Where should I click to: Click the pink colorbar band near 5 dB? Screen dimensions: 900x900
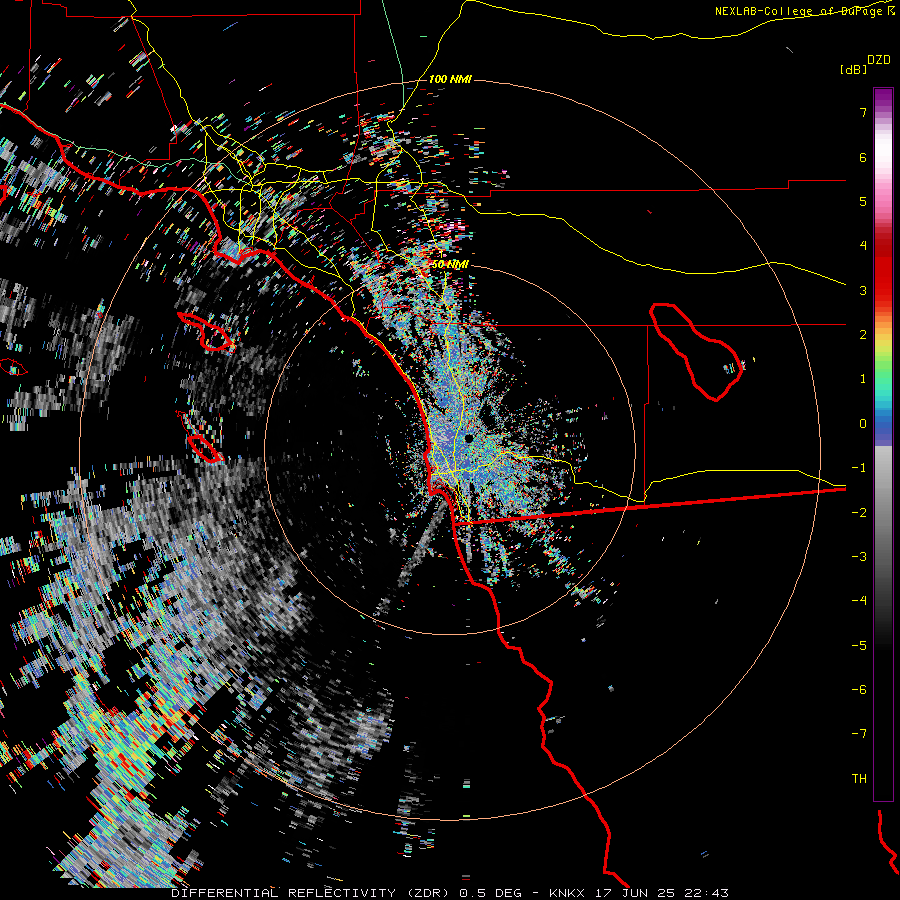coord(883,201)
